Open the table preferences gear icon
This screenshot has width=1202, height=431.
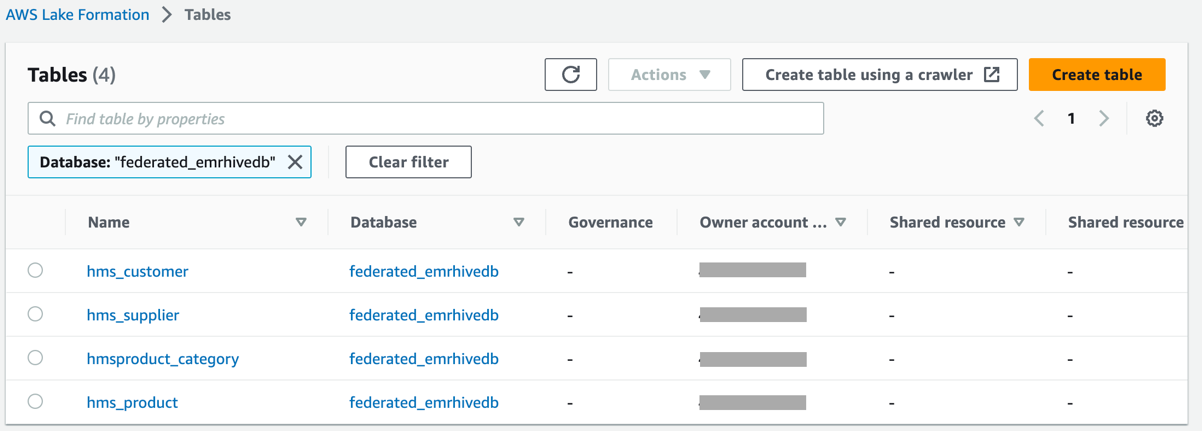coord(1154,118)
